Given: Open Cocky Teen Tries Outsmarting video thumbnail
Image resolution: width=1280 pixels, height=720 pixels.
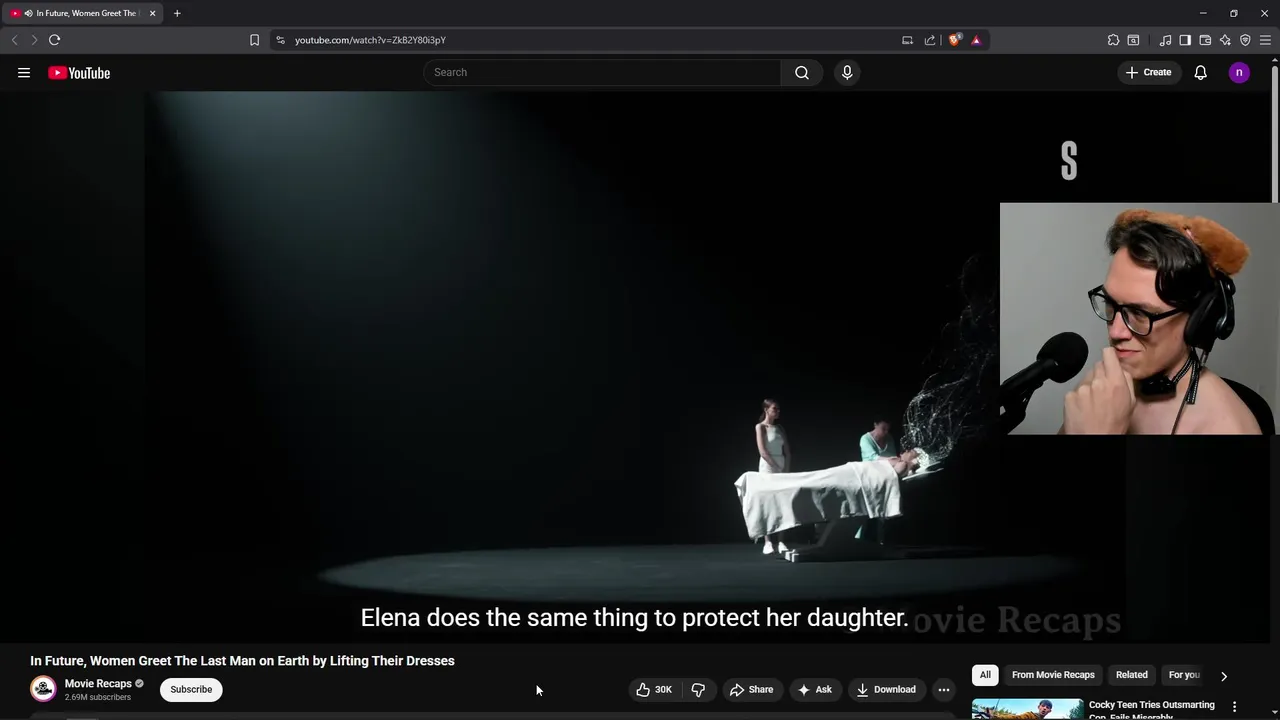Looking at the screenshot, I should point(1027,709).
